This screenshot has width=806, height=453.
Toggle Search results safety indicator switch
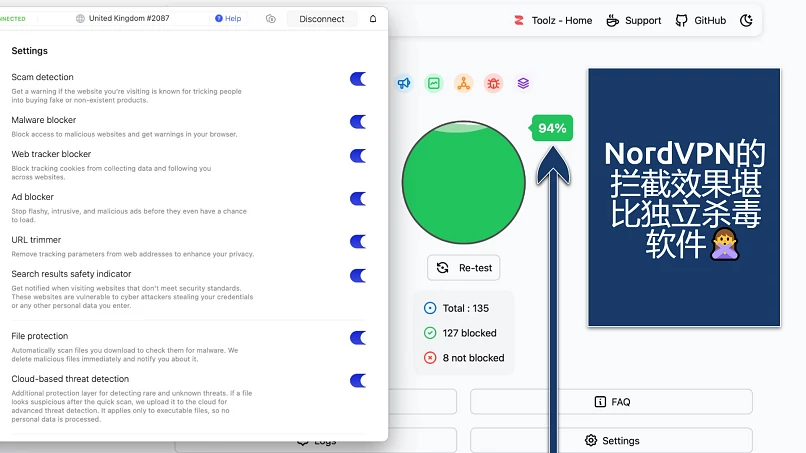[x=358, y=276]
